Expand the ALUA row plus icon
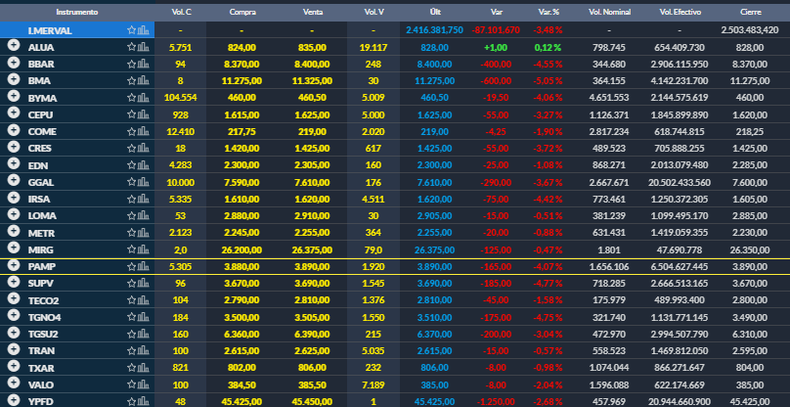Screen dimensions: 790x407 coord(14,46)
